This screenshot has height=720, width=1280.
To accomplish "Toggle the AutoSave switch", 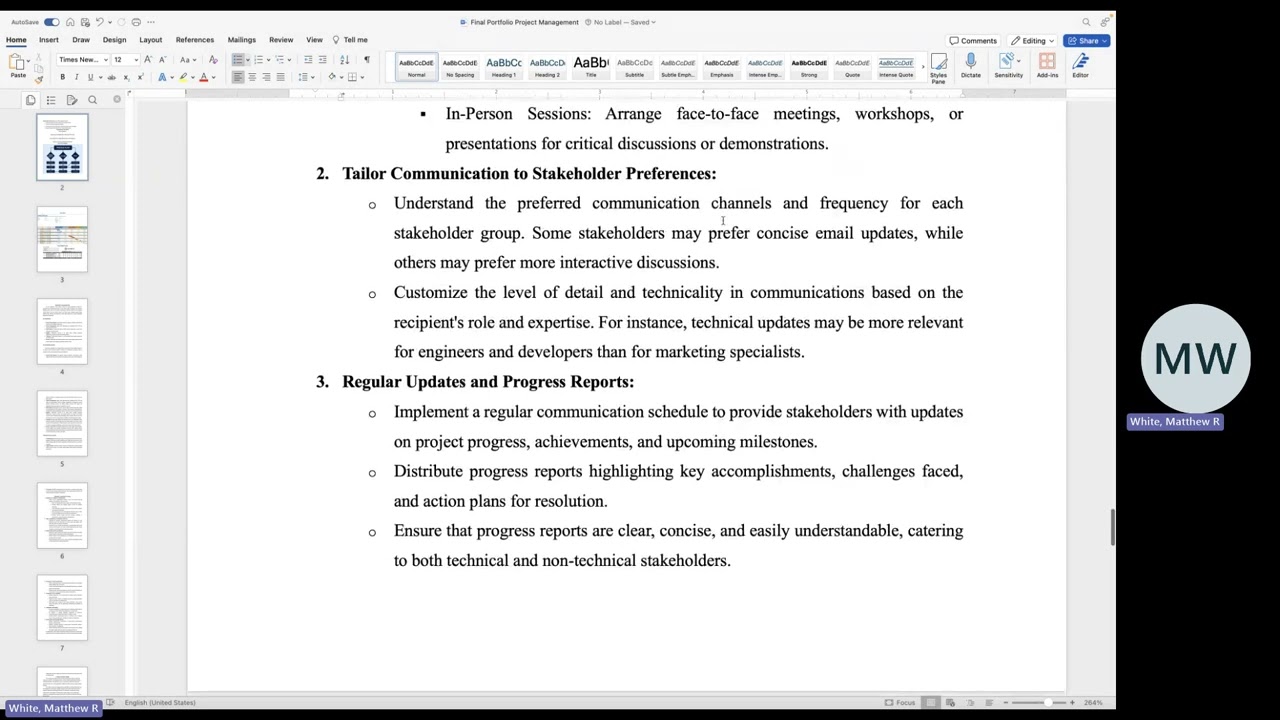I will (x=51, y=22).
